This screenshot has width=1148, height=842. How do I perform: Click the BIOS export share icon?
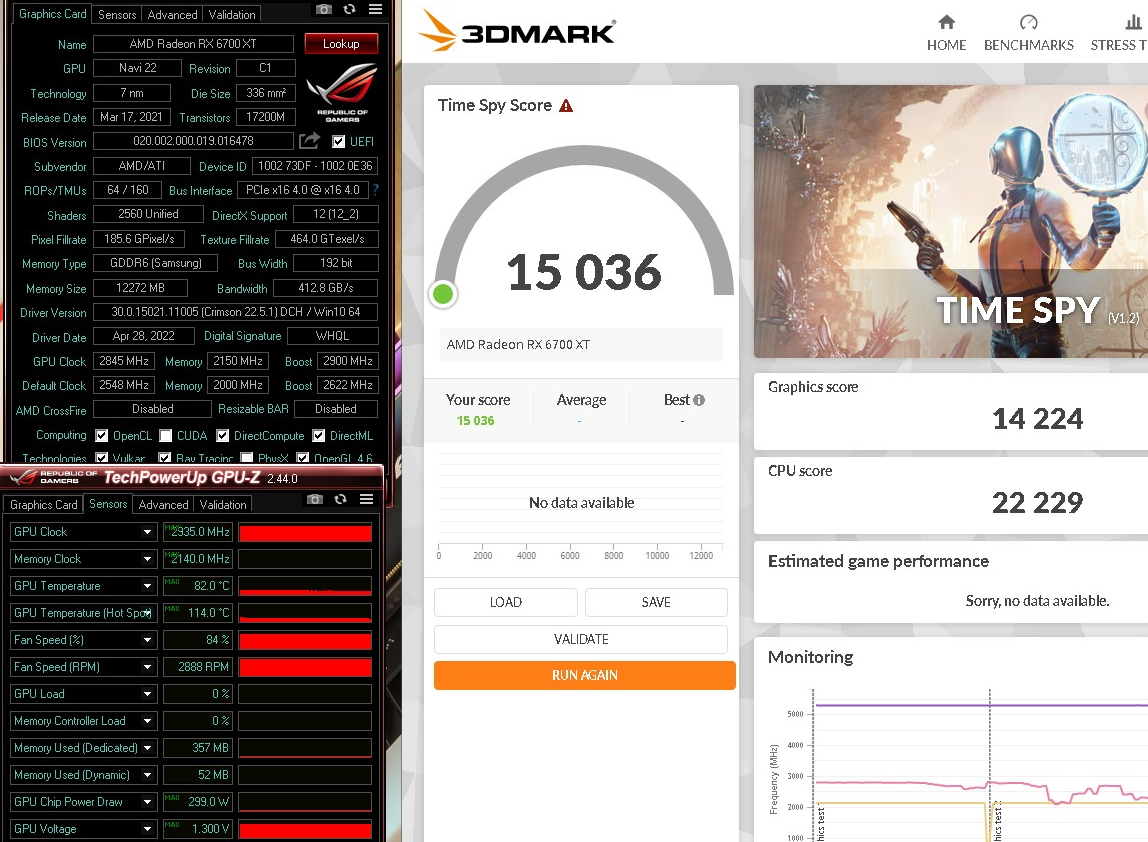310,141
